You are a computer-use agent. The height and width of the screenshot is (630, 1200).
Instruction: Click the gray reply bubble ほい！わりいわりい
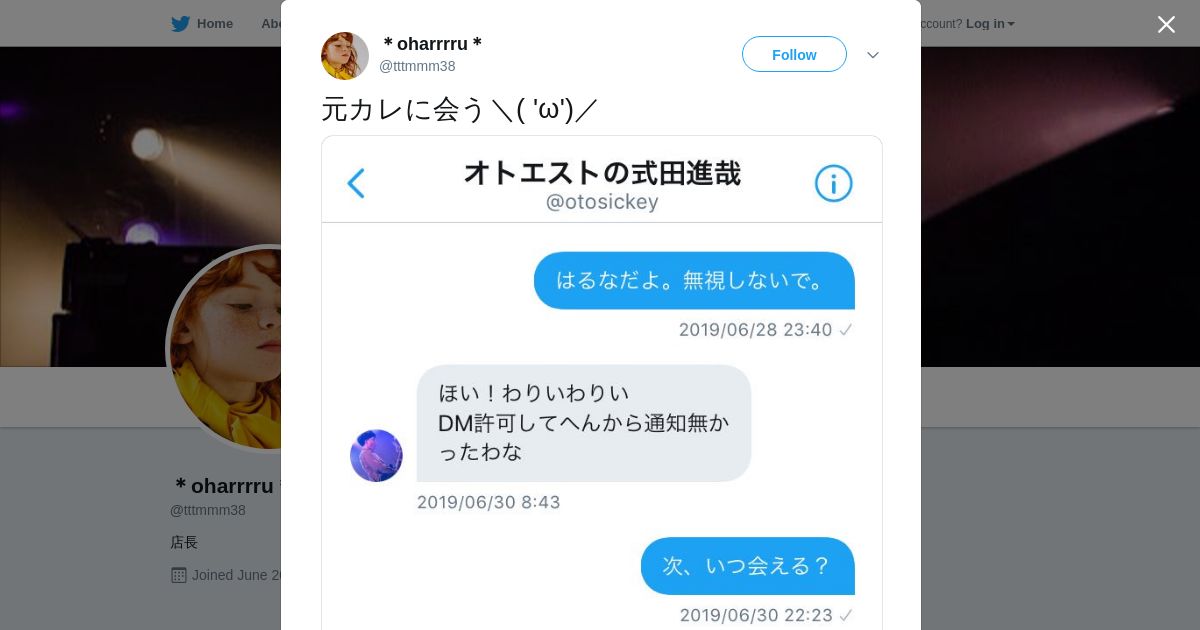pos(584,423)
